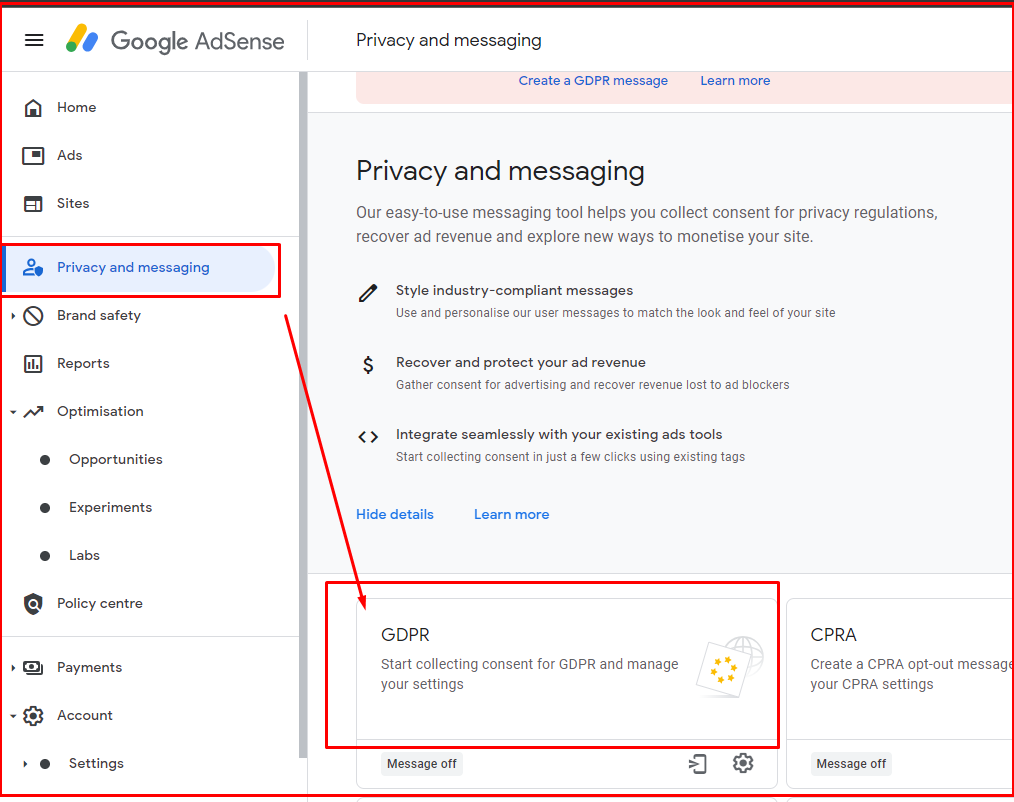Click the Google AdSense logo
The image size is (1014, 802).
point(175,40)
